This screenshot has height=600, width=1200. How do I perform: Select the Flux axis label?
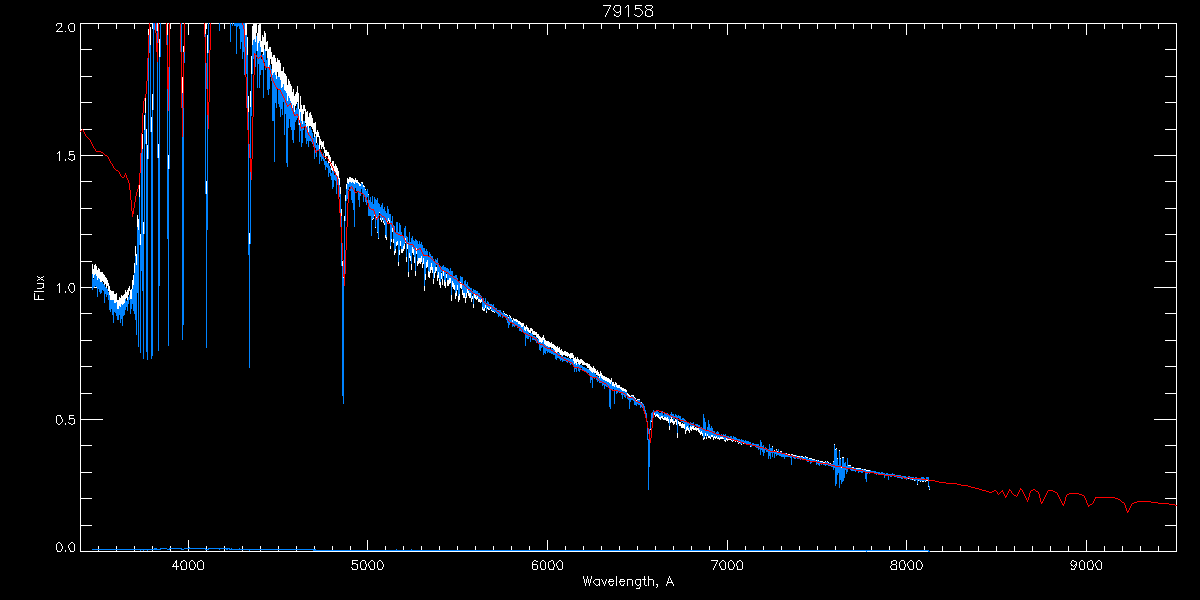(x=40, y=288)
